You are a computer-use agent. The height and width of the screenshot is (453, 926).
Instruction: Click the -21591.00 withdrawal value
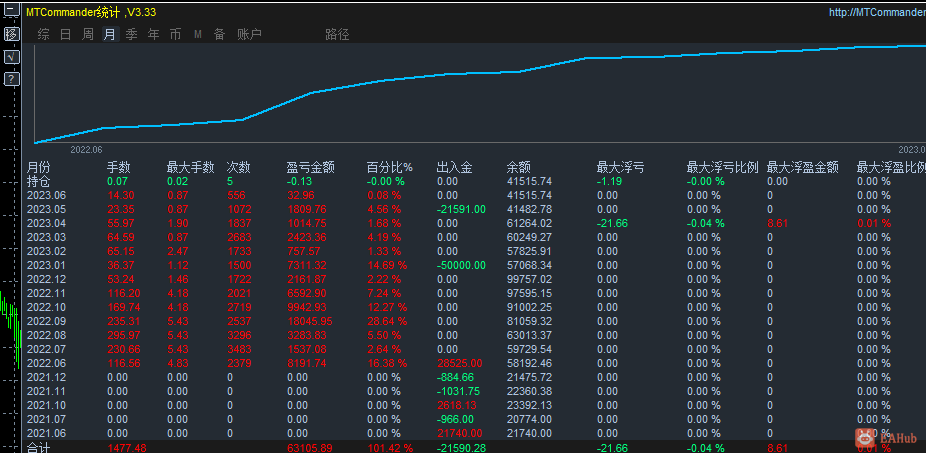coord(461,210)
